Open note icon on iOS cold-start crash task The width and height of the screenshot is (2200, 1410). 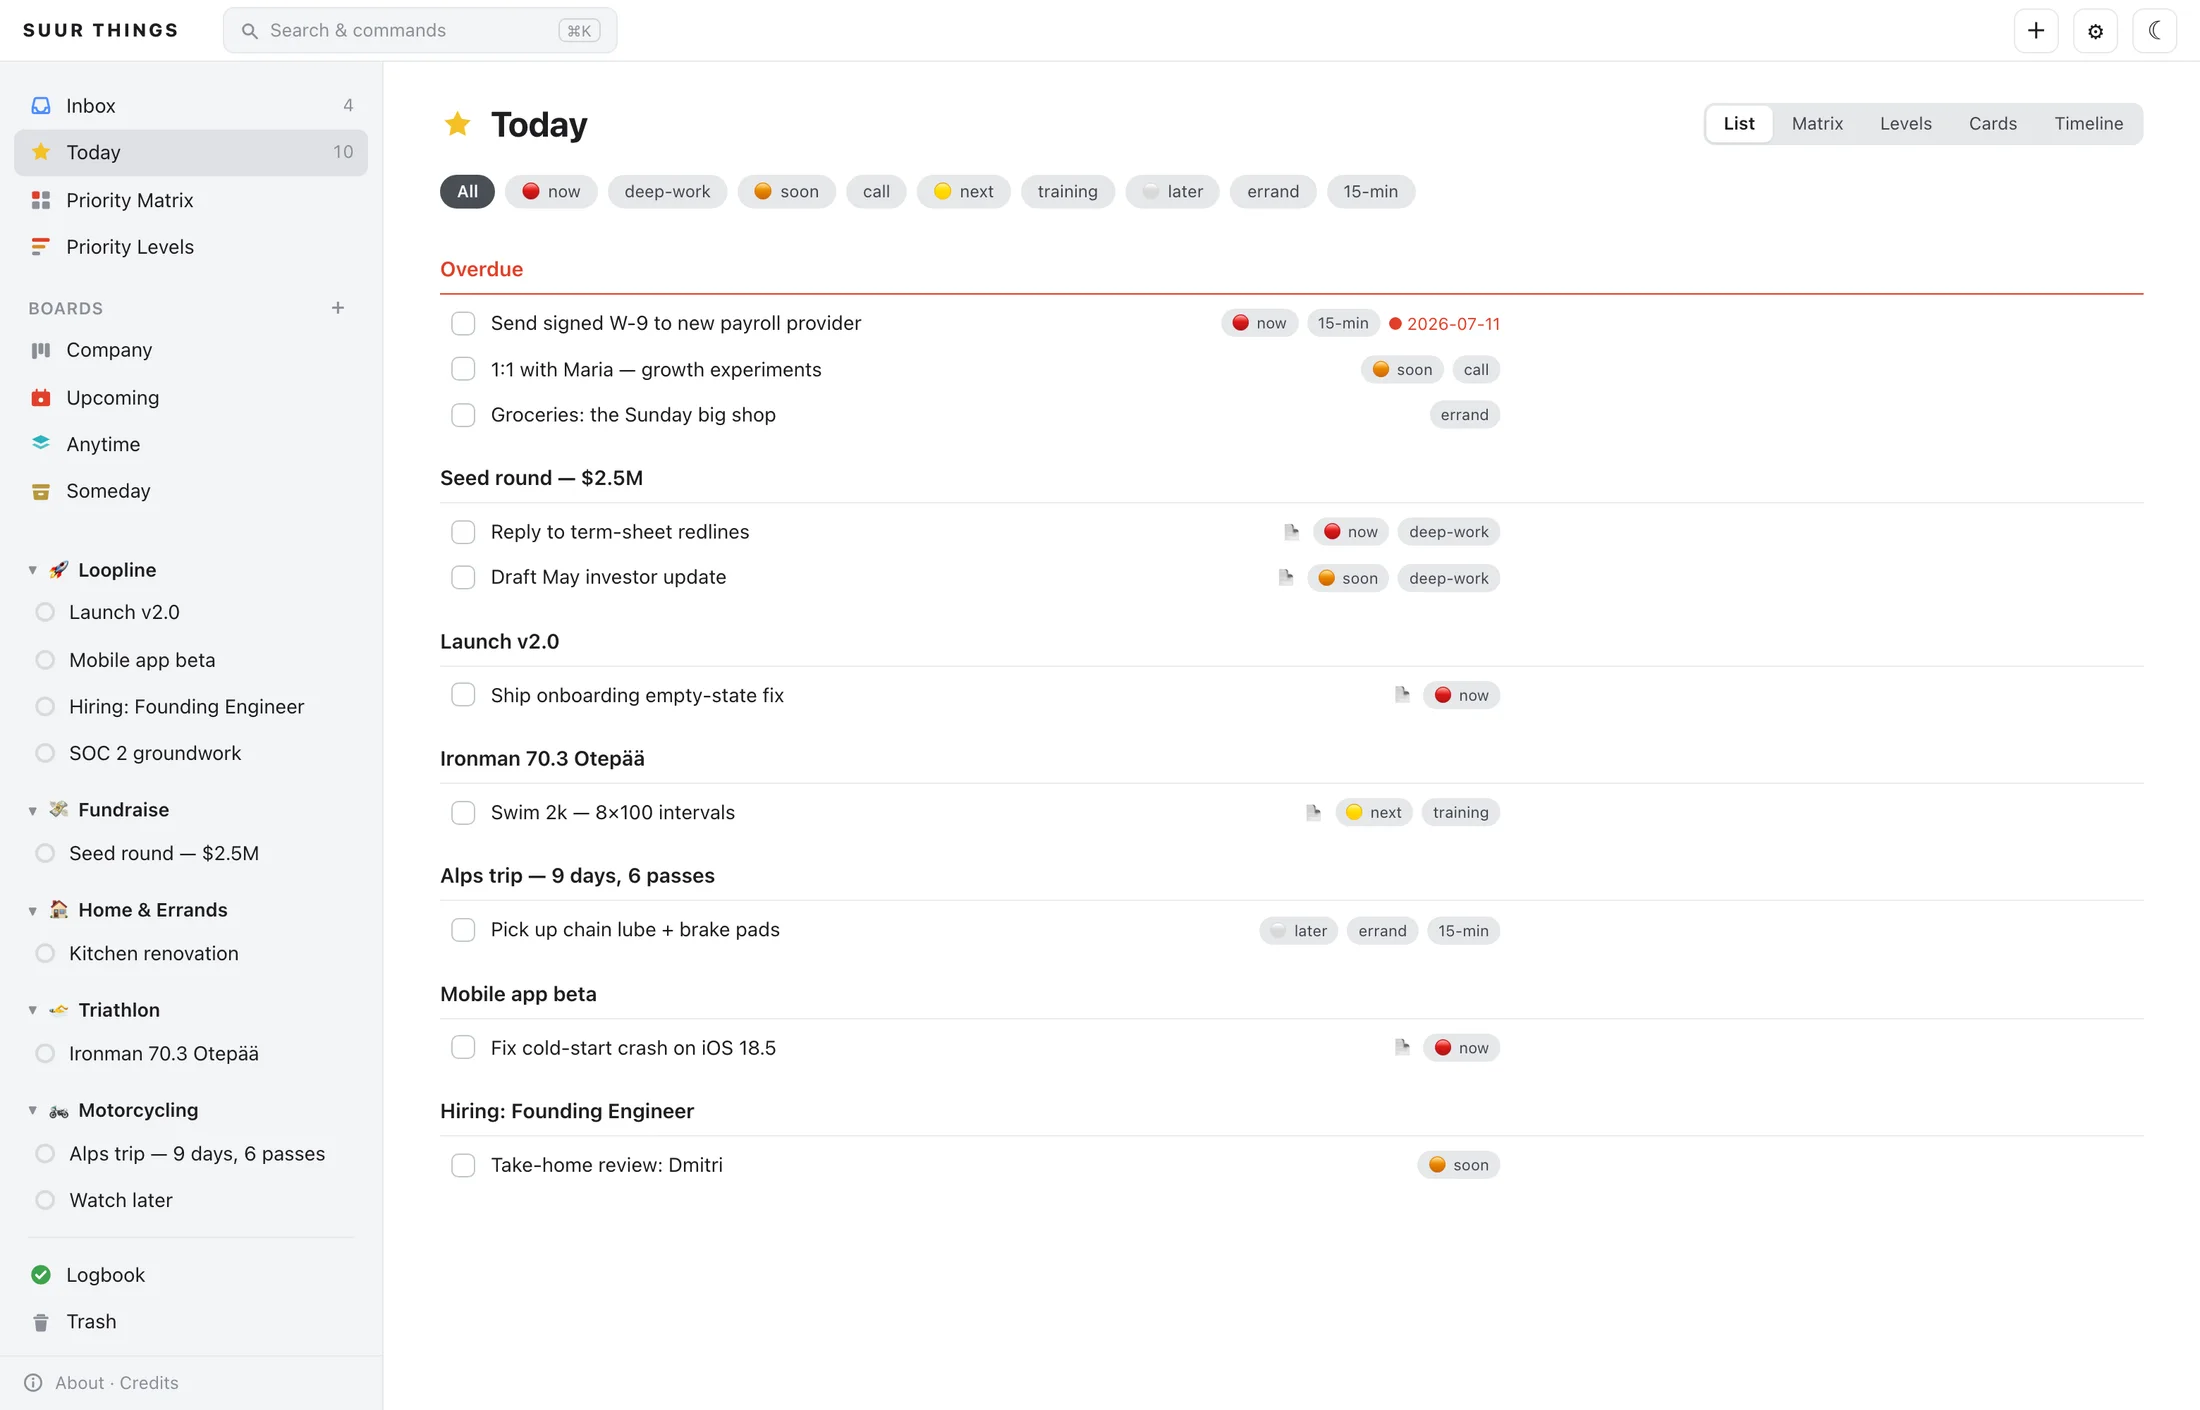click(x=1402, y=1047)
